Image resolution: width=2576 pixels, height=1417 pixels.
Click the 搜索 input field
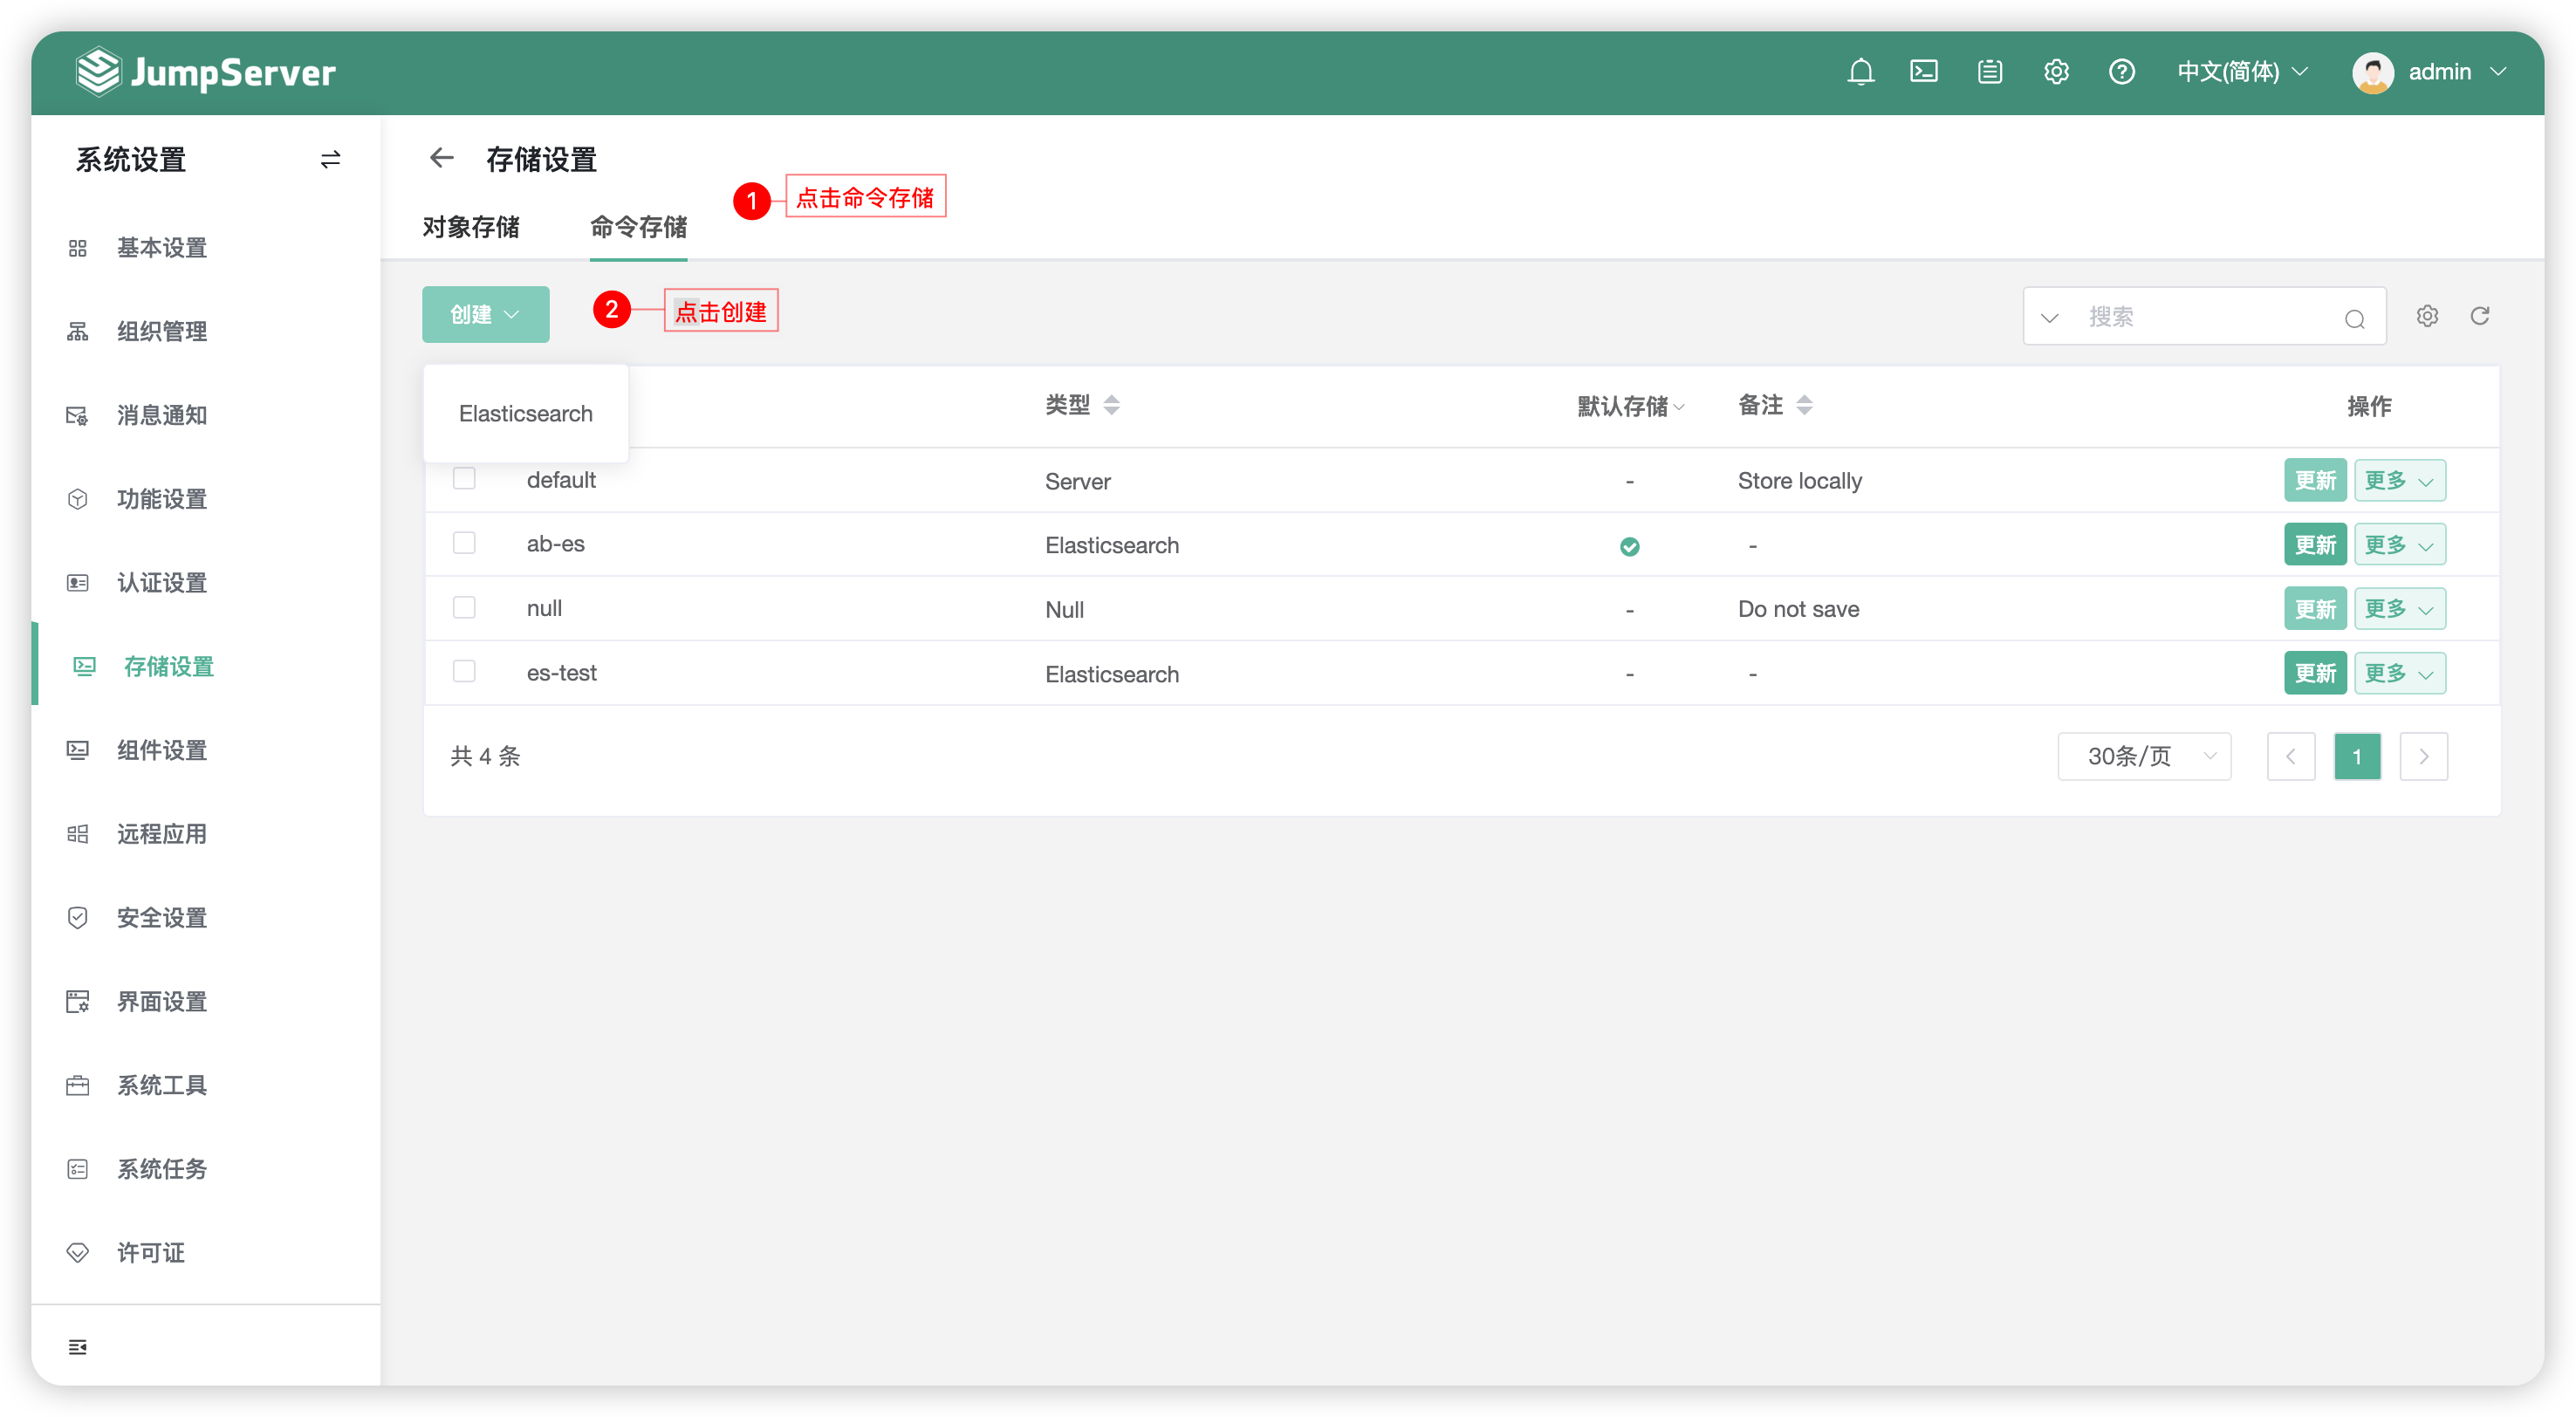tap(2205, 317)
